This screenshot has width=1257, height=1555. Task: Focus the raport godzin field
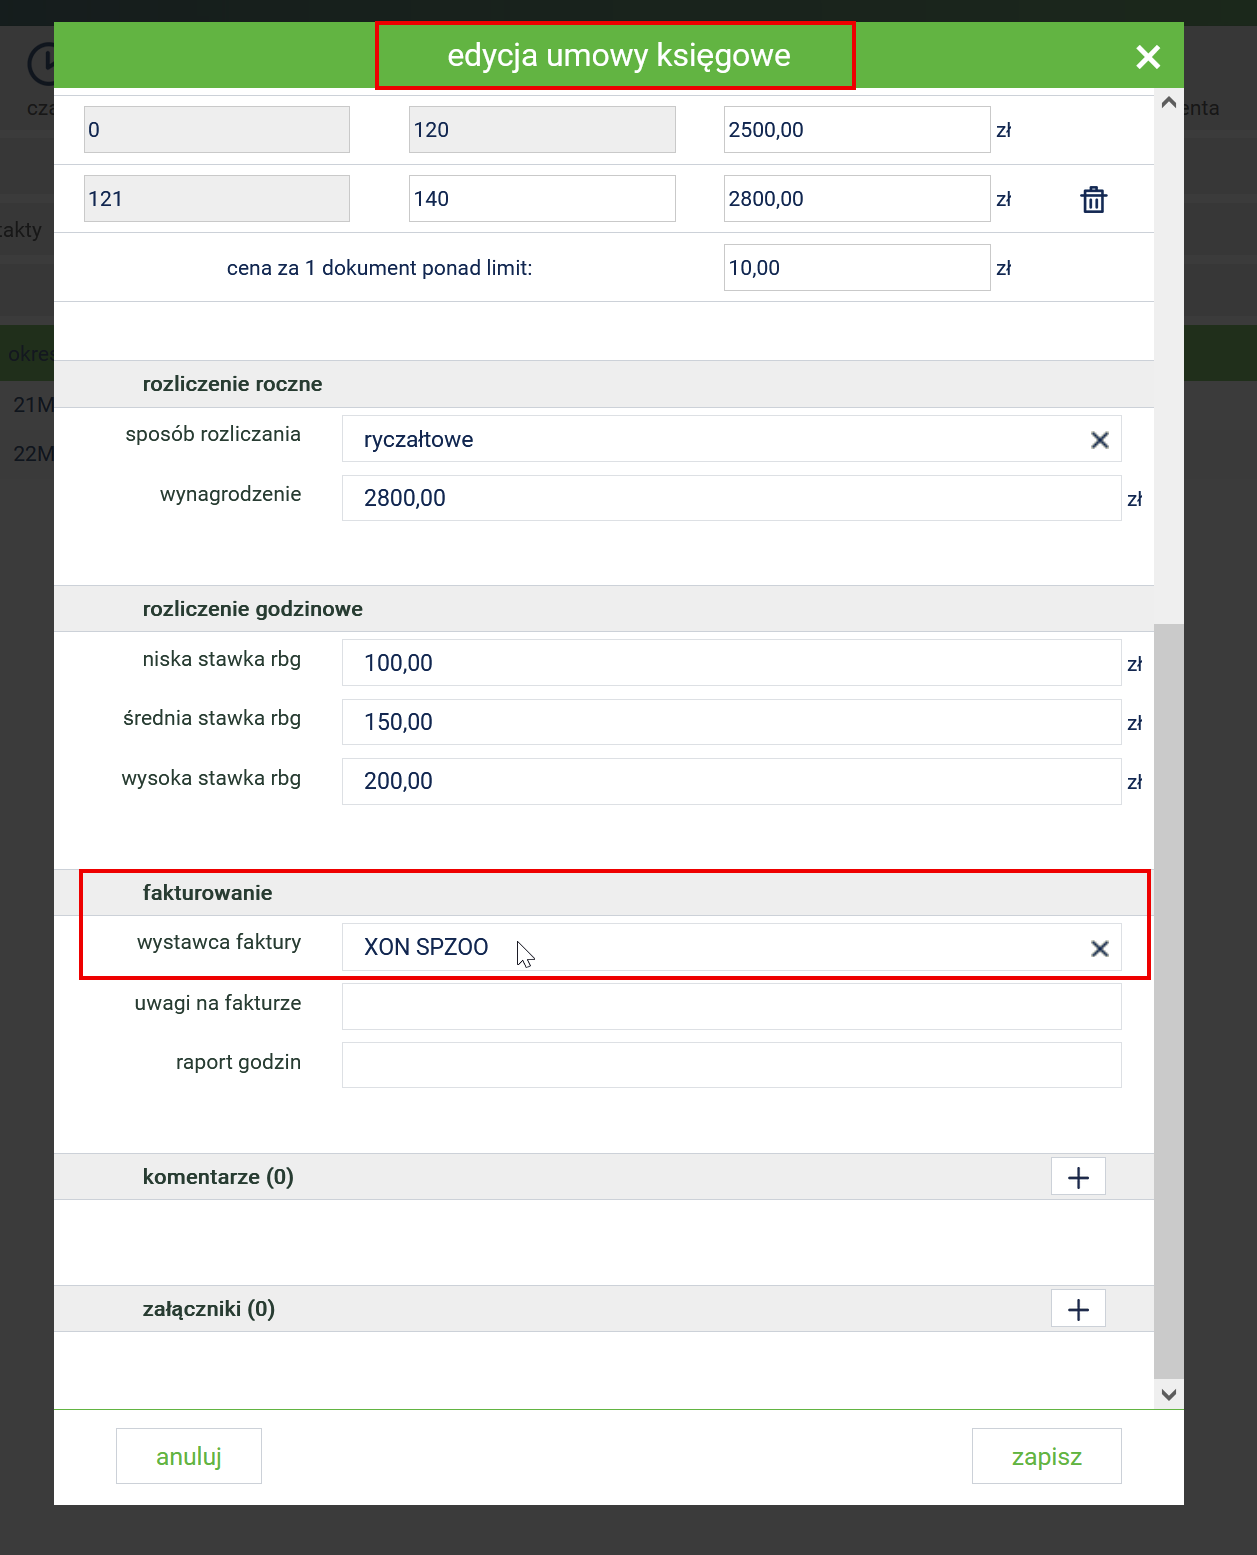(x=731, y=1065)
